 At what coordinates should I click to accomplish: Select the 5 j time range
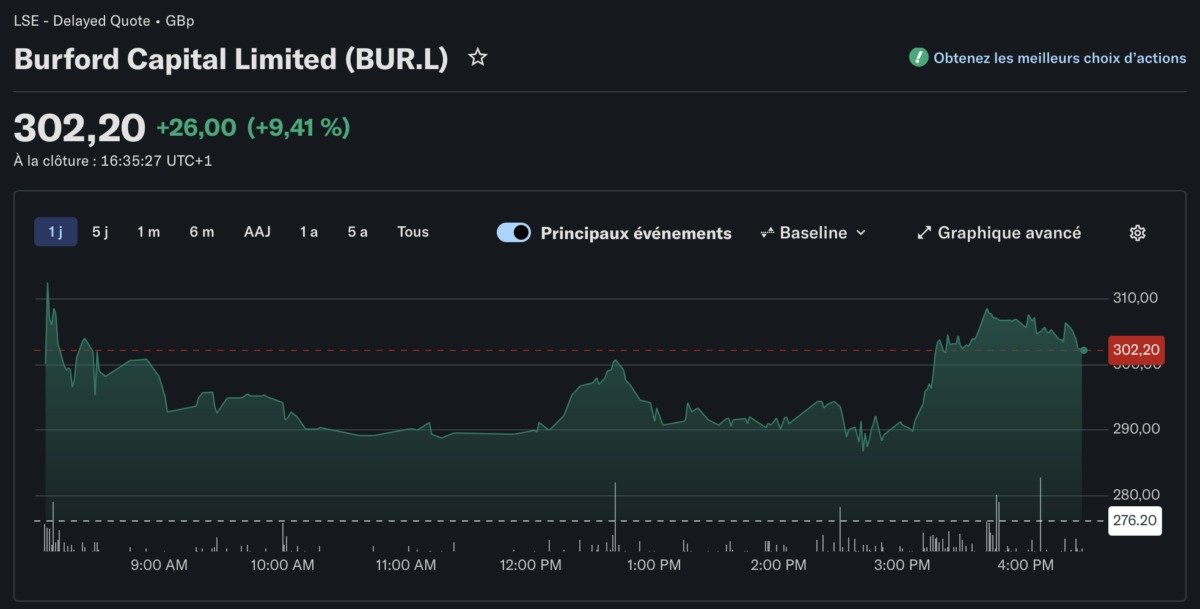(100, 232)
